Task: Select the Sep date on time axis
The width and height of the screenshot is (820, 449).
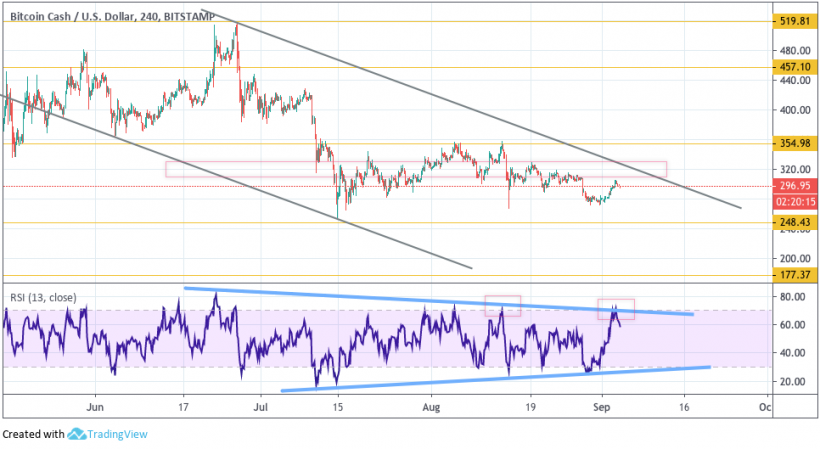Action: [x=601, y=408]
